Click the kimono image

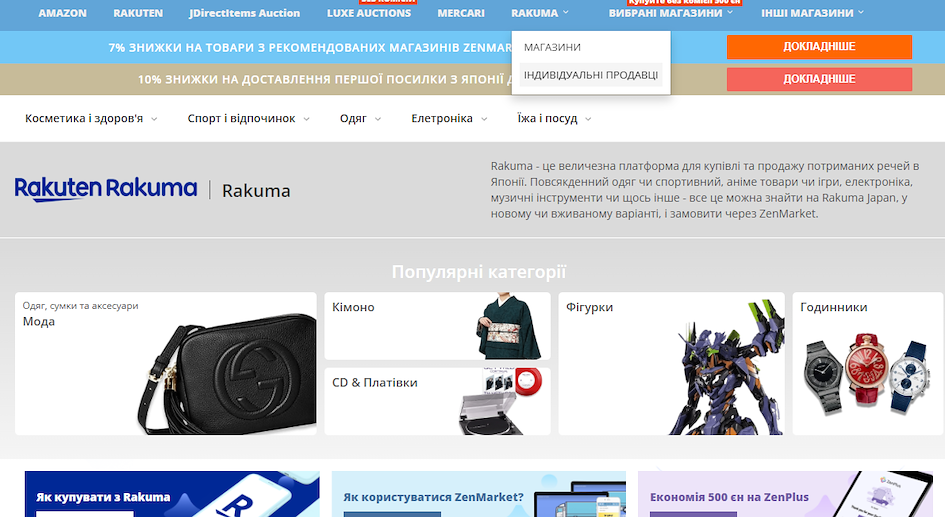click(509, 327)
